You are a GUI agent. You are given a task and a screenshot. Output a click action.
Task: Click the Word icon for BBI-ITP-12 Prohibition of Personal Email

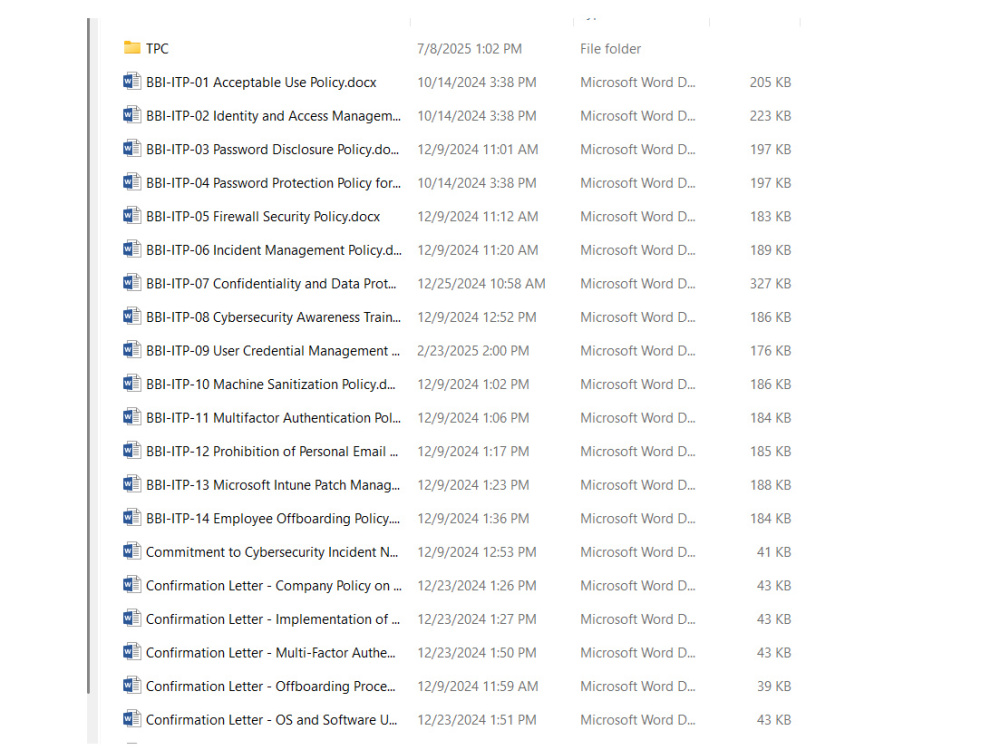[x=132, y=451]
